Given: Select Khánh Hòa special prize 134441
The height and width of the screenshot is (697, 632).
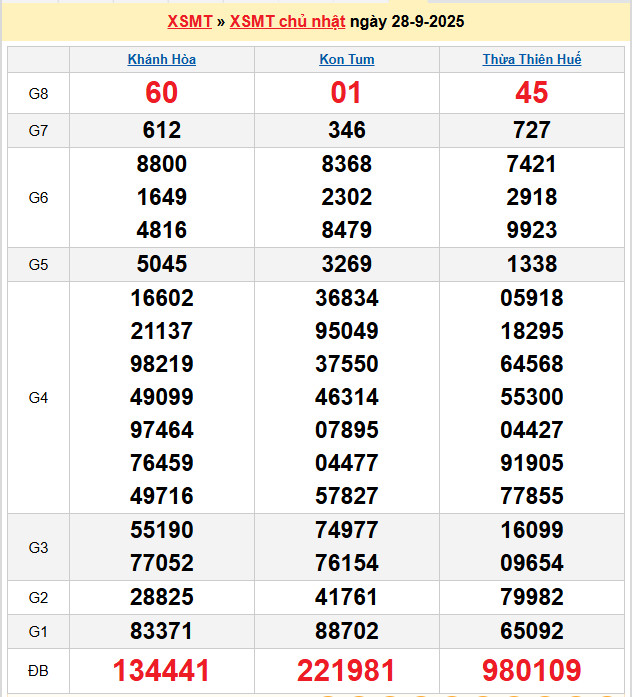Looking at the screenshot, I should 162,670.
